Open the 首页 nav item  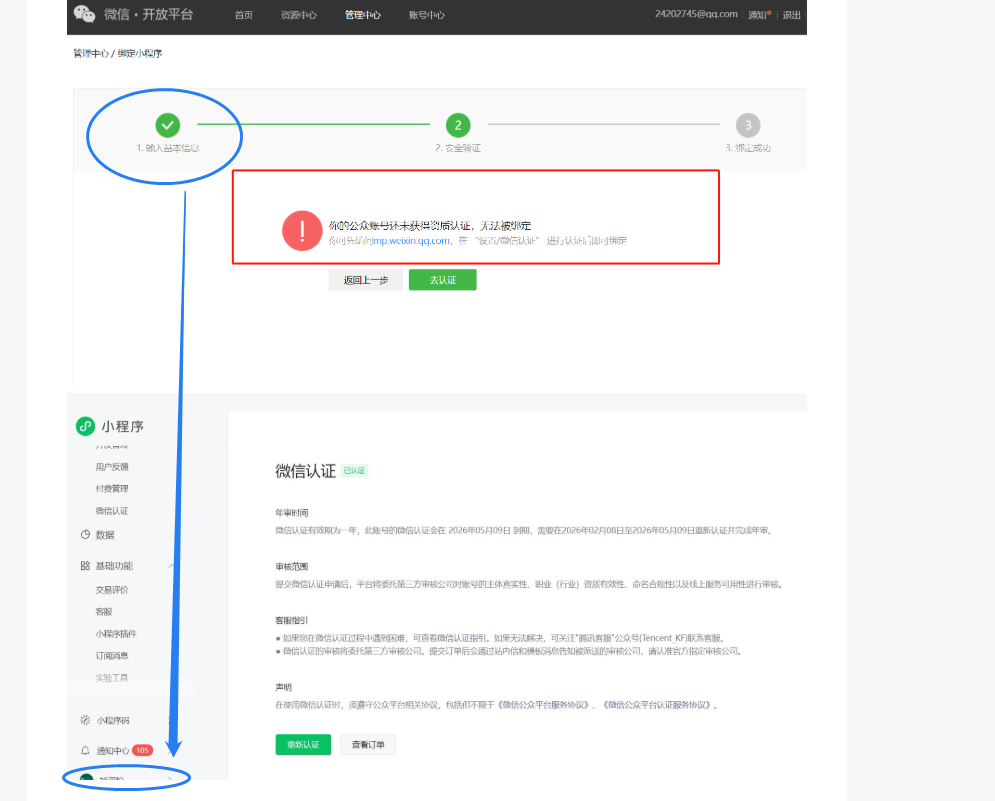tap(244, 15)
